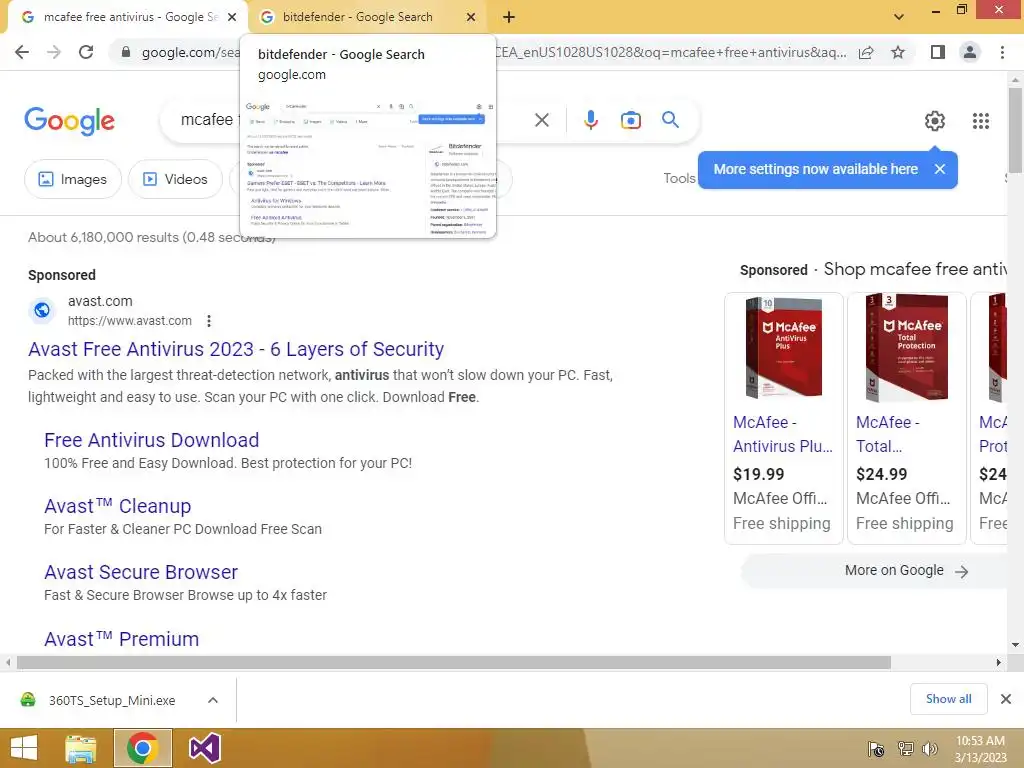This screenshot has height=768, width=1024.
Task: Click the vertical scrollbar down arrow
Action: coord(1015,645)
